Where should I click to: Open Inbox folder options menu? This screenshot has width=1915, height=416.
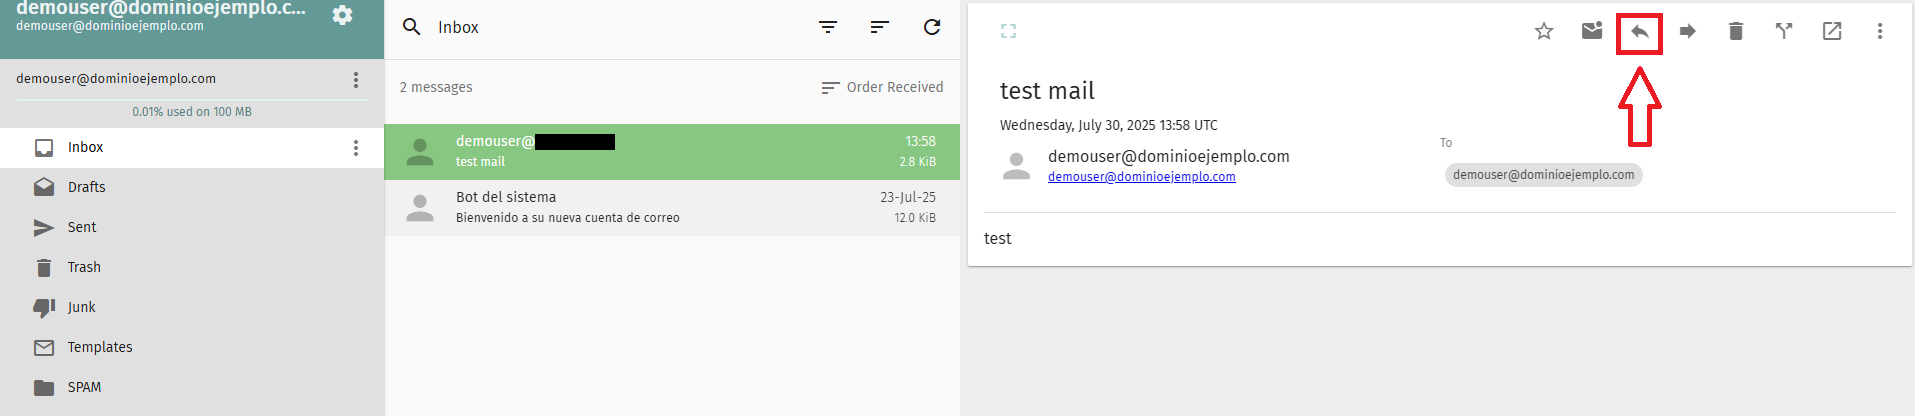pos(356,147)
